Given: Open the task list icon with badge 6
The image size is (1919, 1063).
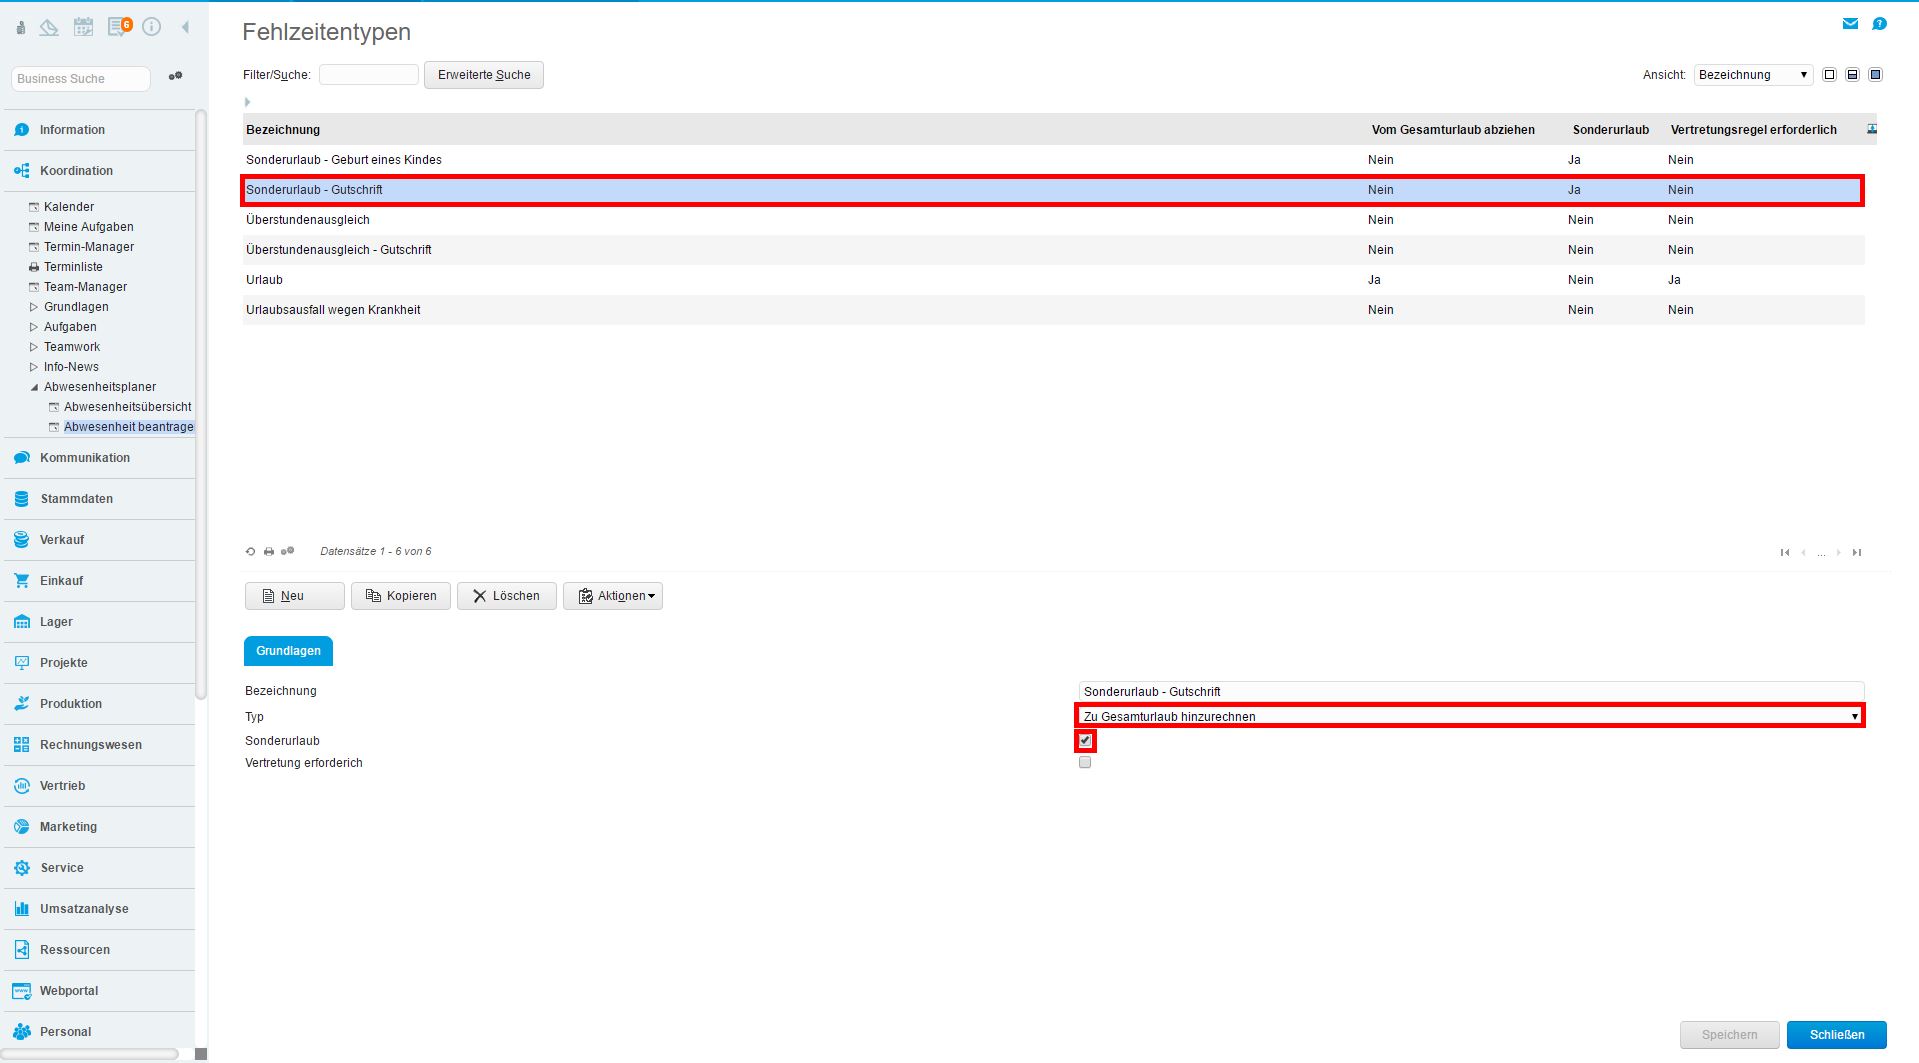Looking at the screenshot, I should coord(119,27).
